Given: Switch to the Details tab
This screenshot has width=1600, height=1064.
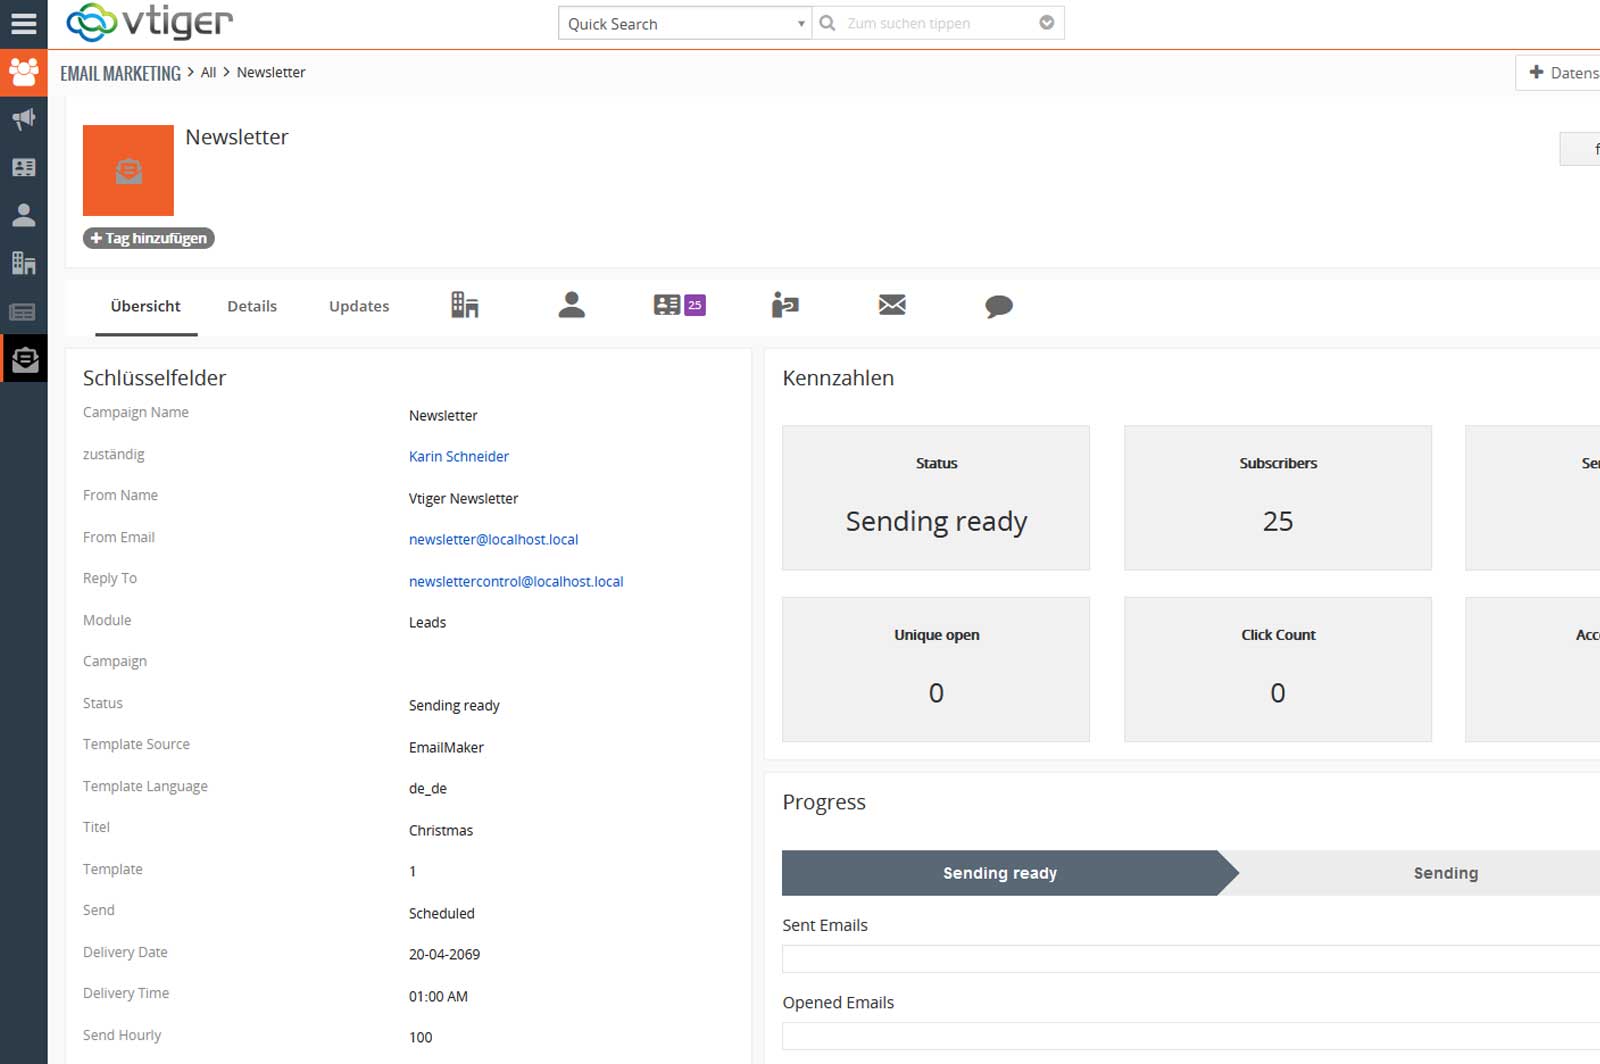Looking at the screenshot, I should [x=252, y=306].
